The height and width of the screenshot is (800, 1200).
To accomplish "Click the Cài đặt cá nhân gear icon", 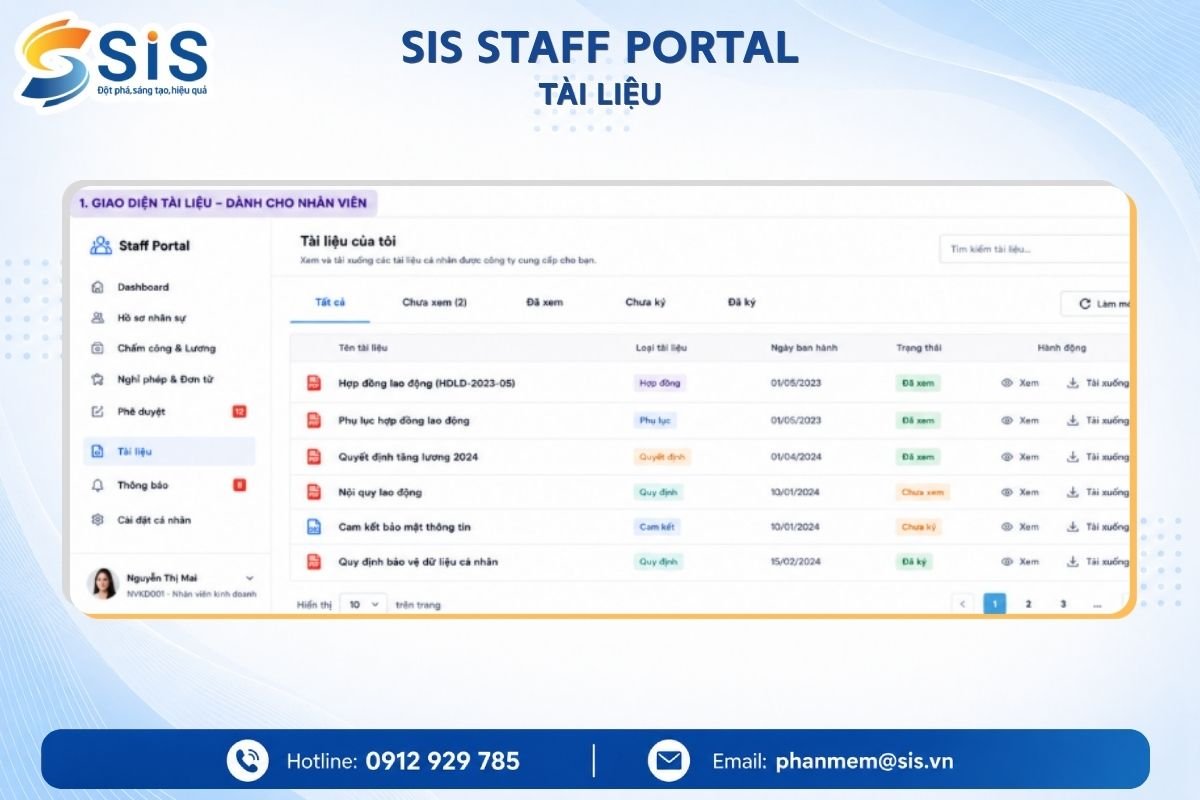I will click(x=98, y=520).
